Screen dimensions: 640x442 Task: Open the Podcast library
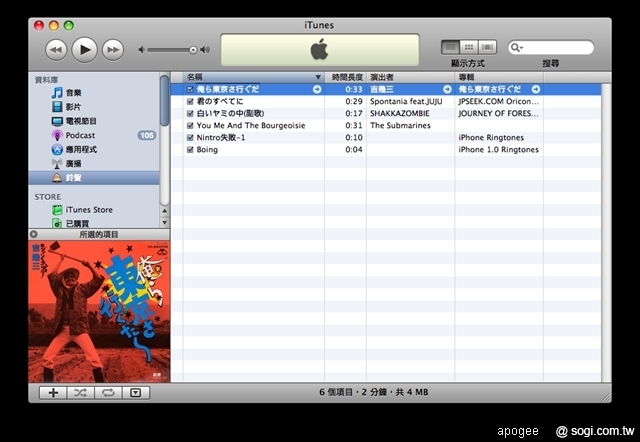pyautogui.click(x=80, y=135)
